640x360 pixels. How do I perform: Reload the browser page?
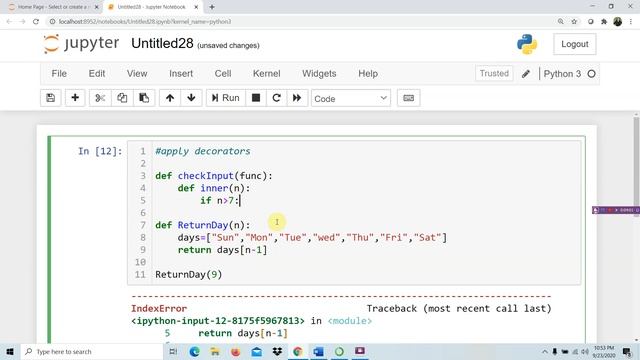[x=36, y=22]
